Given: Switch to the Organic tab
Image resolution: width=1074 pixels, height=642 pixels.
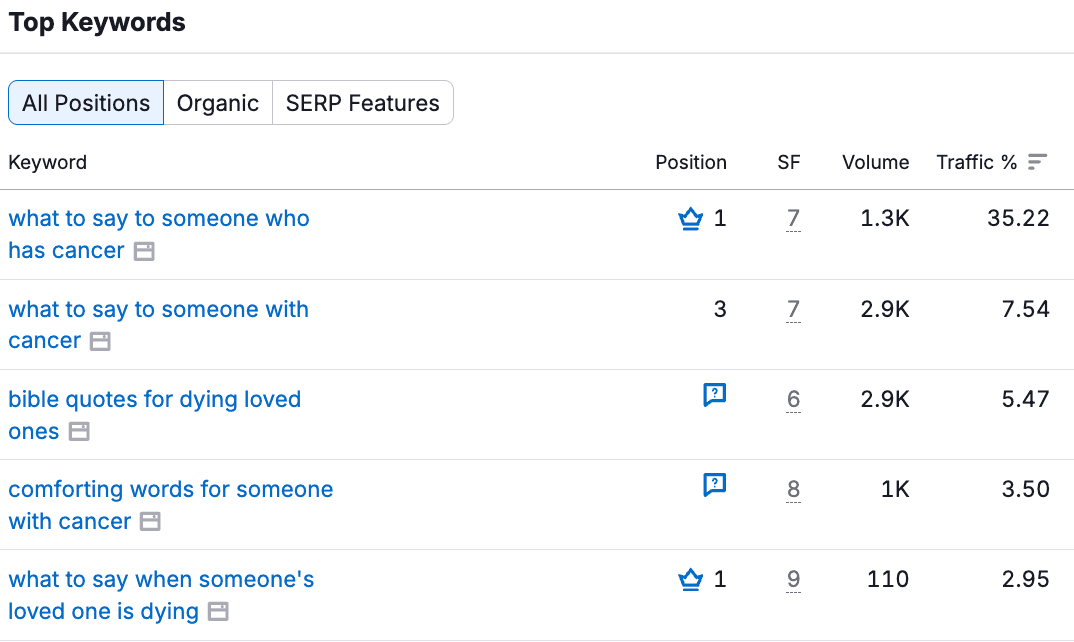Looking at the screenshot, I should click(x=217, y=102).
